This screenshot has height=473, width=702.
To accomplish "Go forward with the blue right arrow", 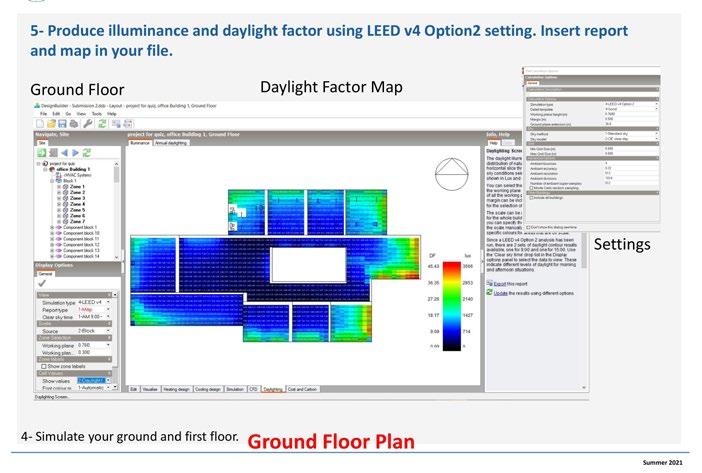I will 75,153.
